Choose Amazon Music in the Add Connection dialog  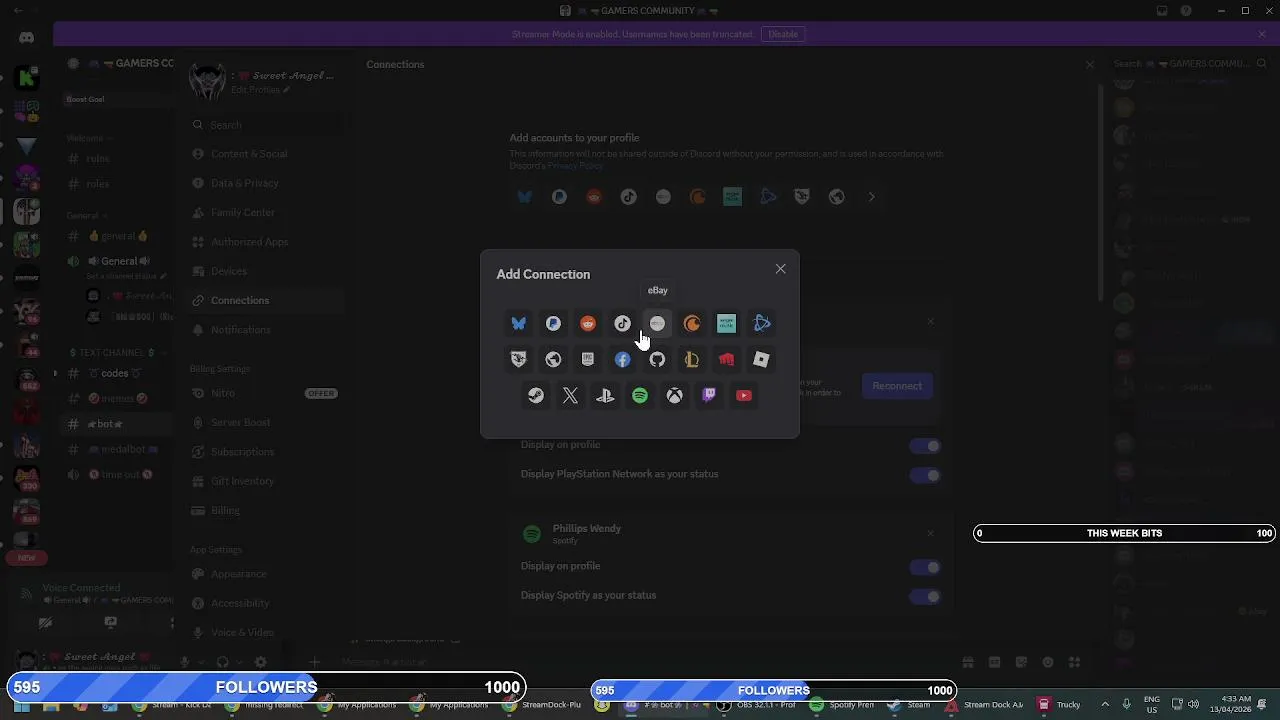click(x=726, y=323)
